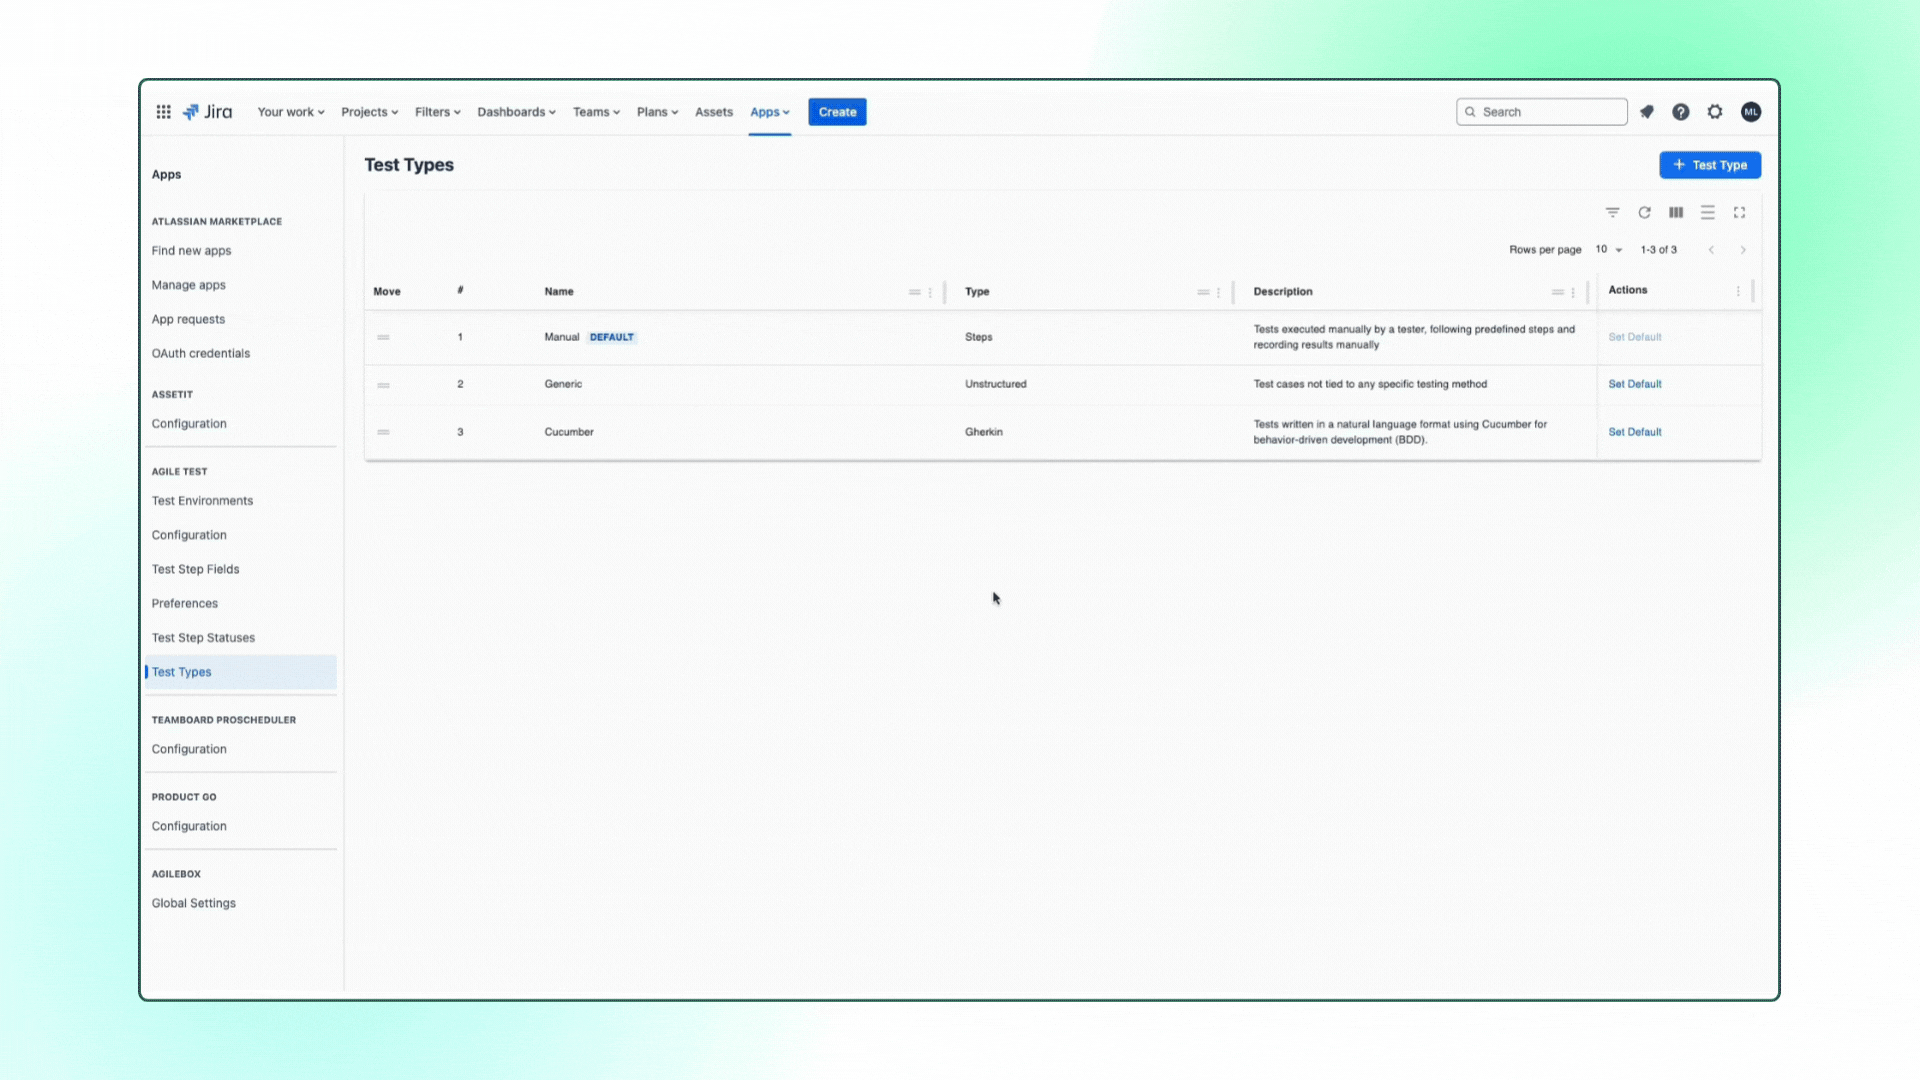Add a new Test Type
This screenshot has height=1080, width=1920.
point(1709,164)
